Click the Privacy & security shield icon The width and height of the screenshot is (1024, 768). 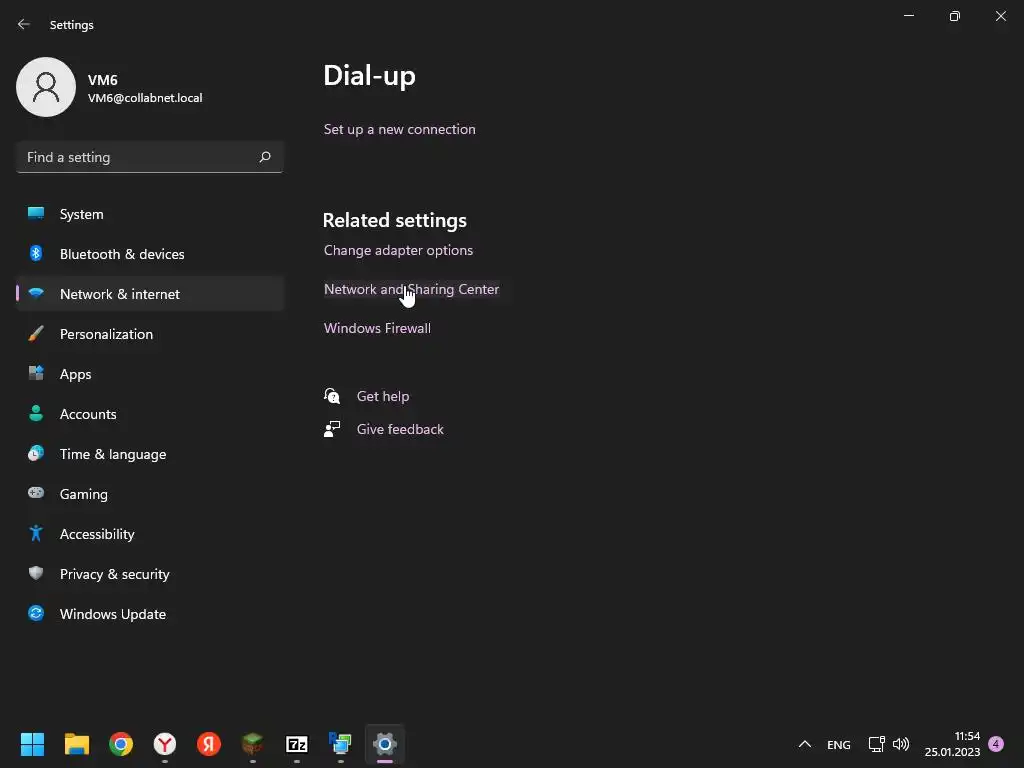click(36, 573)
